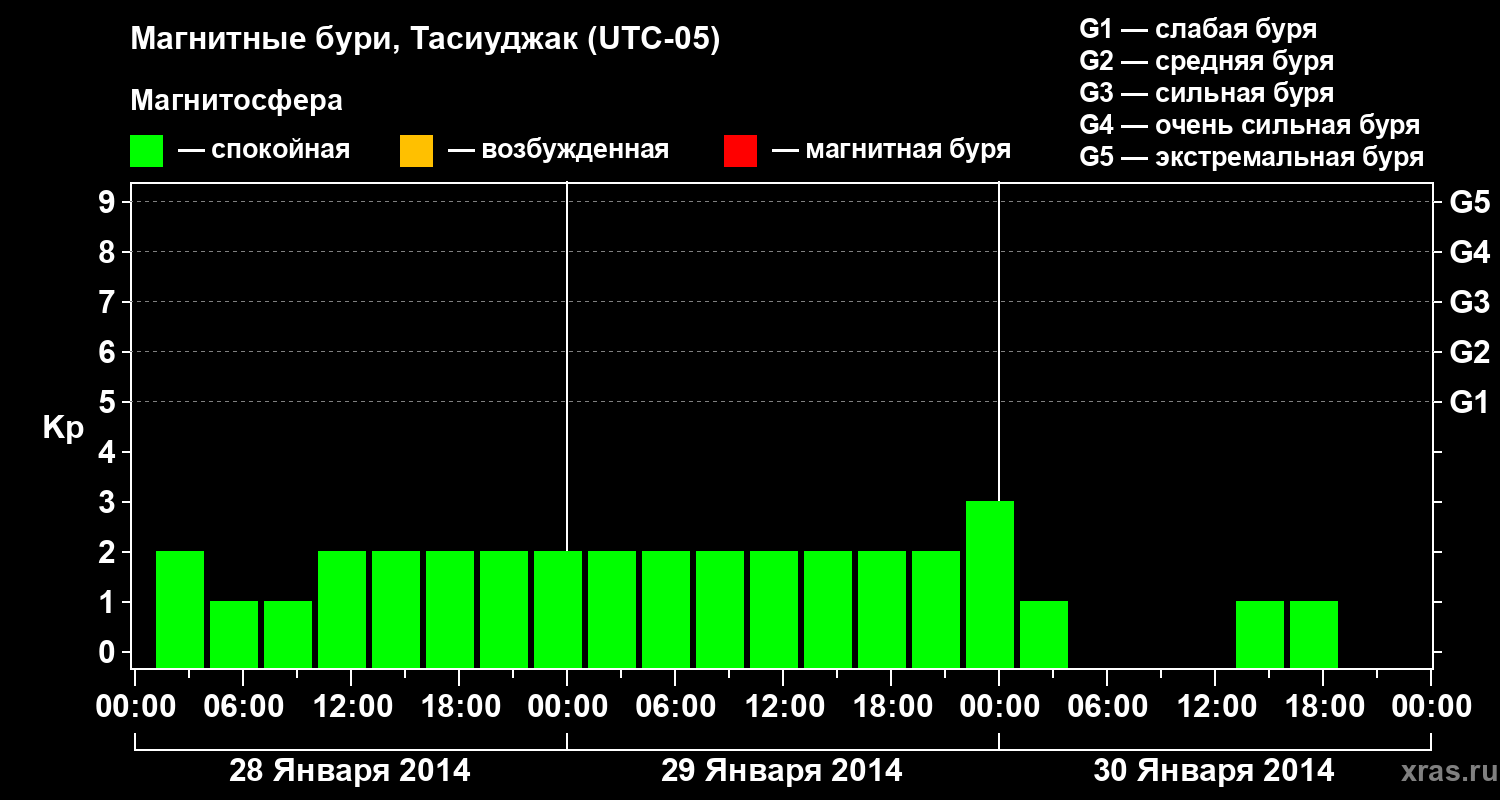The image size is (1500, 800).
Task: Click the 'G3 — сильная буря' legend line
Action: (1207, 93)
